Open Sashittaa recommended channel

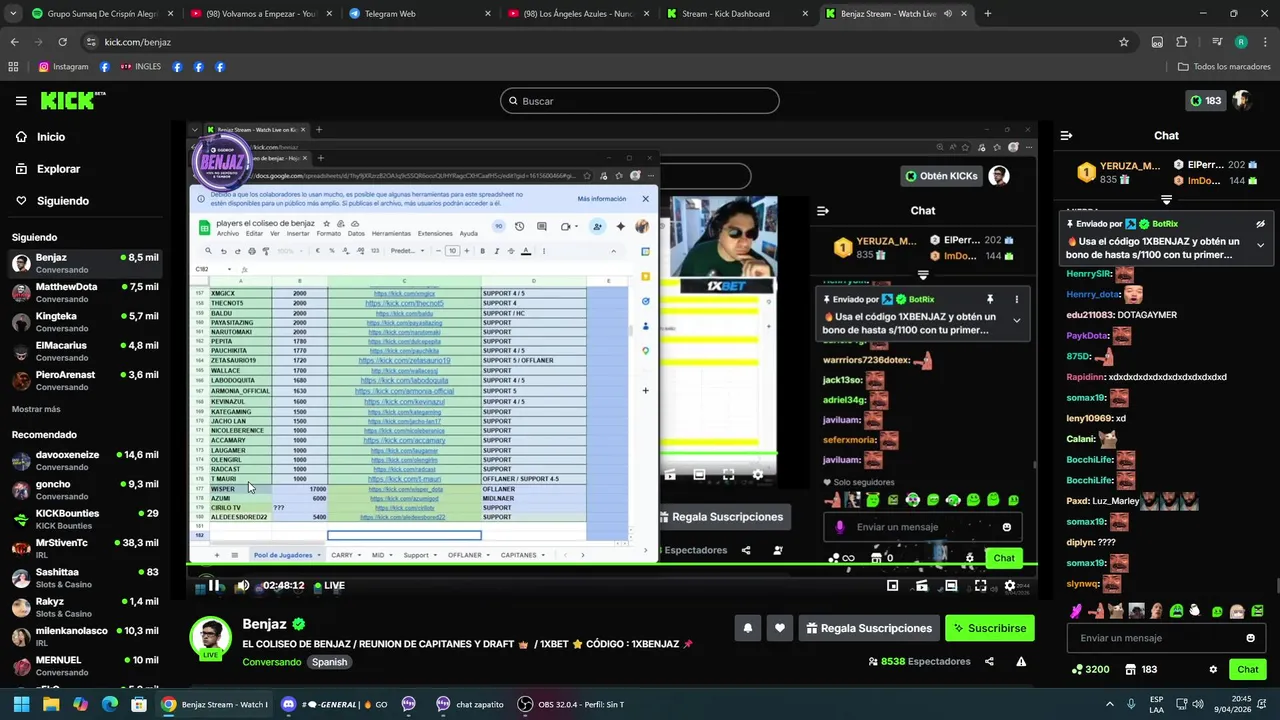click(85, 578)
